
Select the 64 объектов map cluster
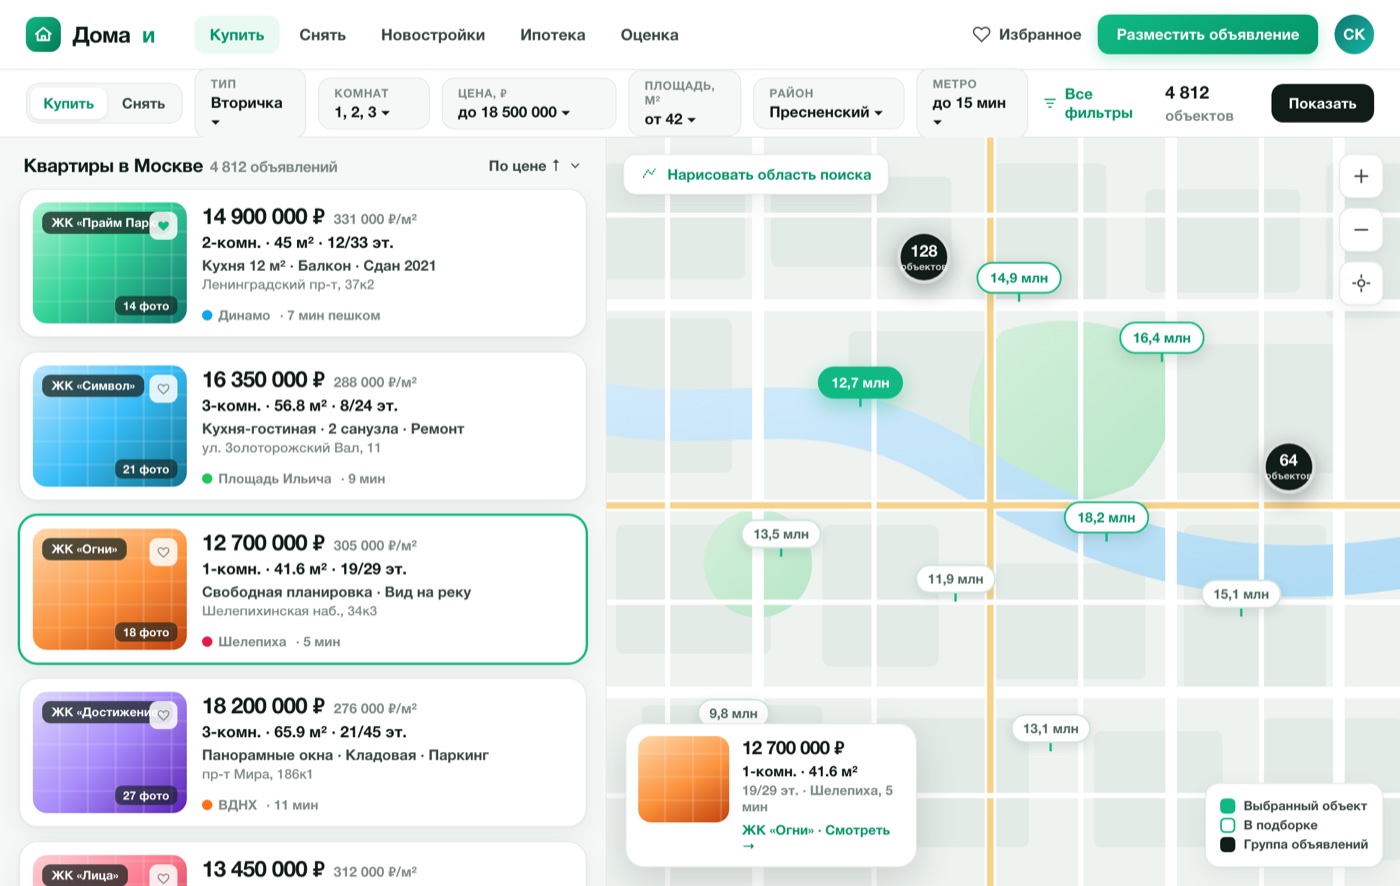click(x=1288, y=466)
